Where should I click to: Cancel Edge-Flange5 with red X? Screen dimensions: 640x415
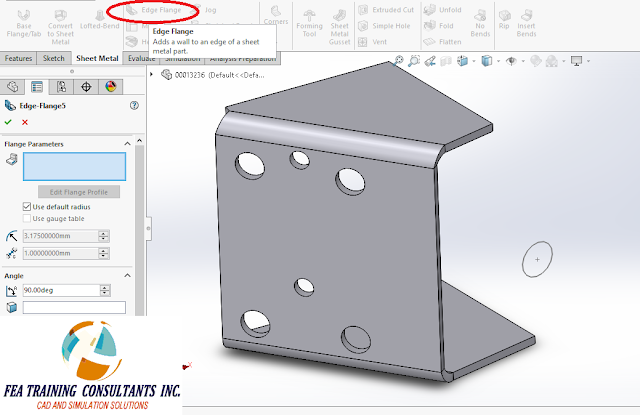point(25,122)
